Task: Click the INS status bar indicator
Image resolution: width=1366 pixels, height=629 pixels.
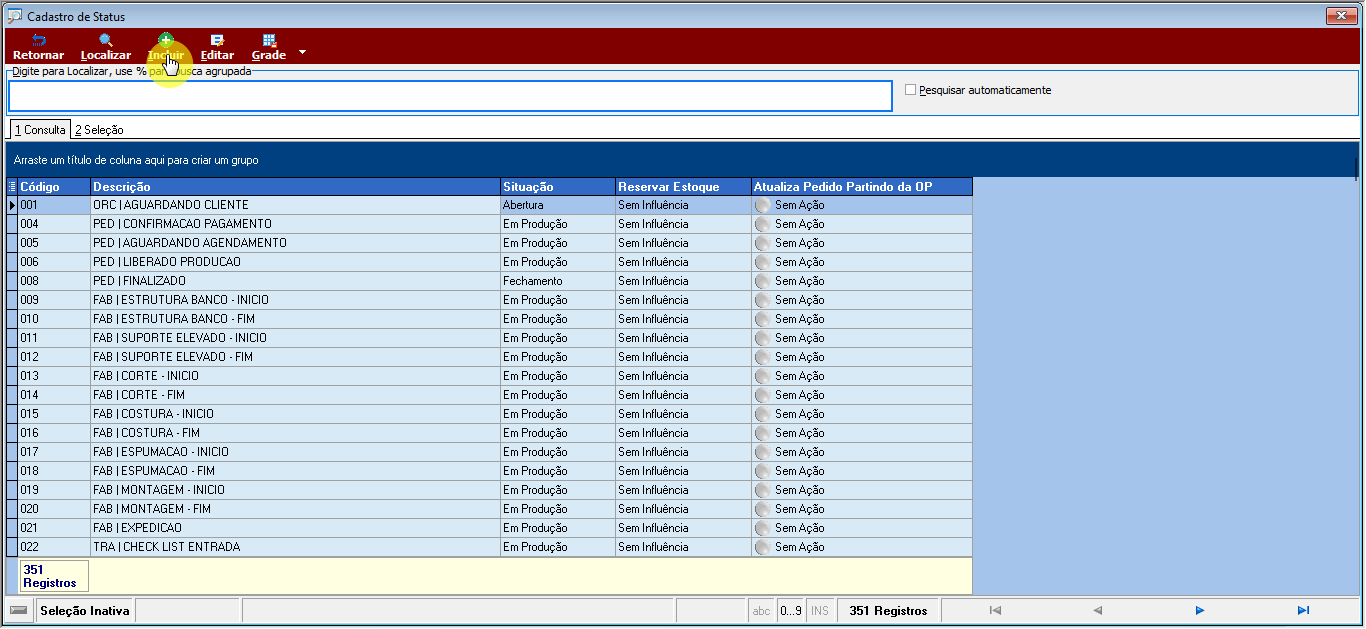Action: point(820,611)
